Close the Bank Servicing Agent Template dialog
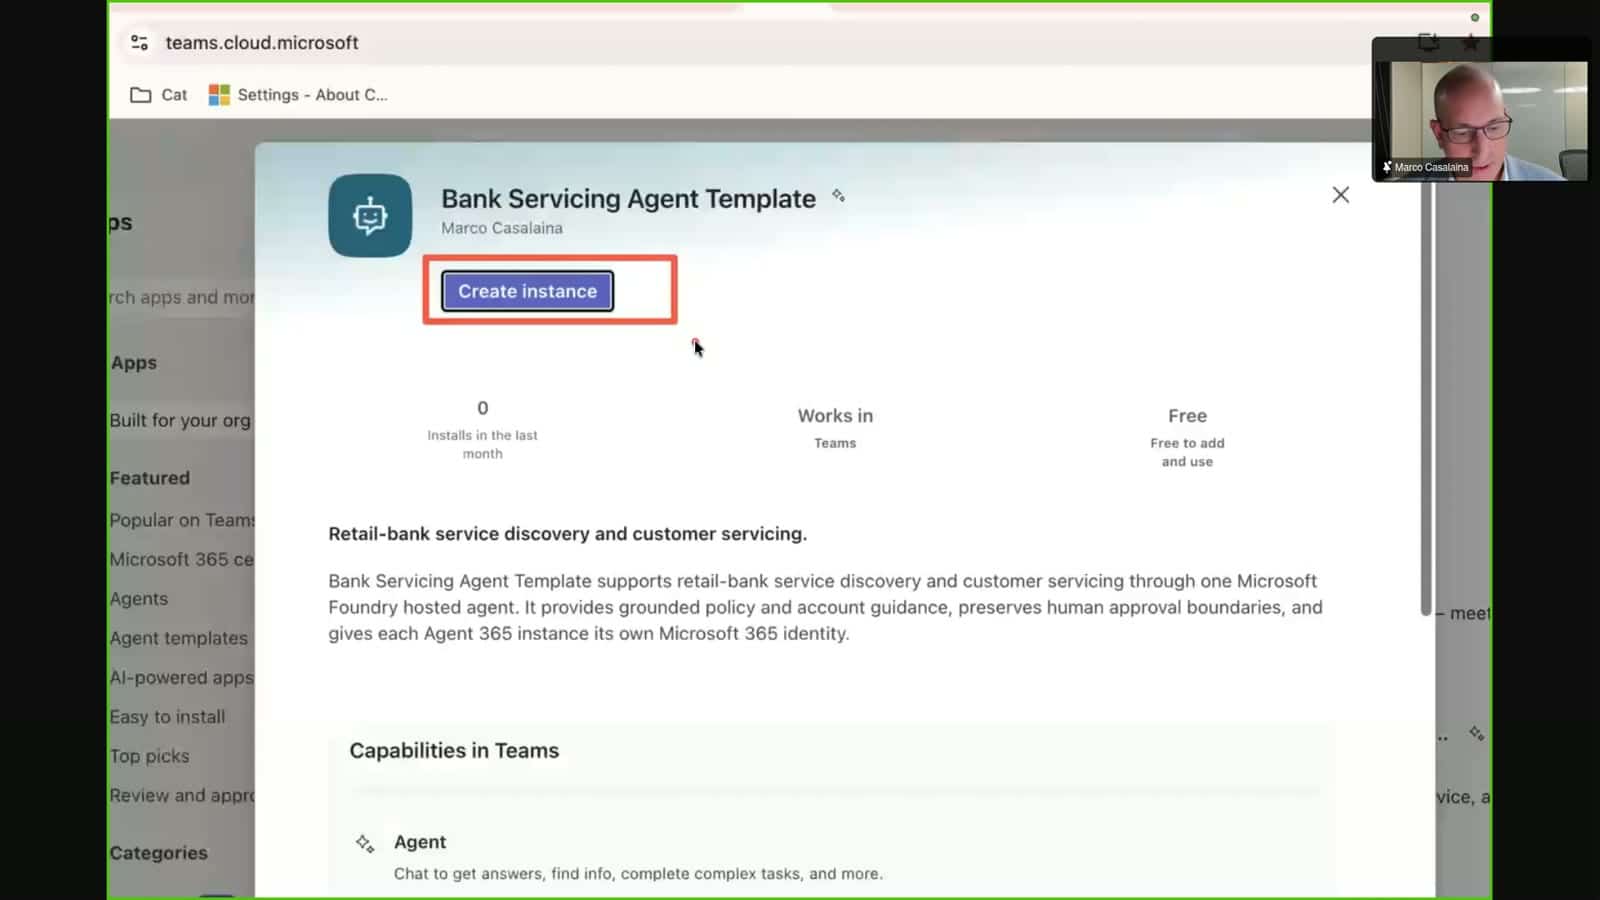The height and width of the screenshot is (900, 1600). [x=1340, y=195]
